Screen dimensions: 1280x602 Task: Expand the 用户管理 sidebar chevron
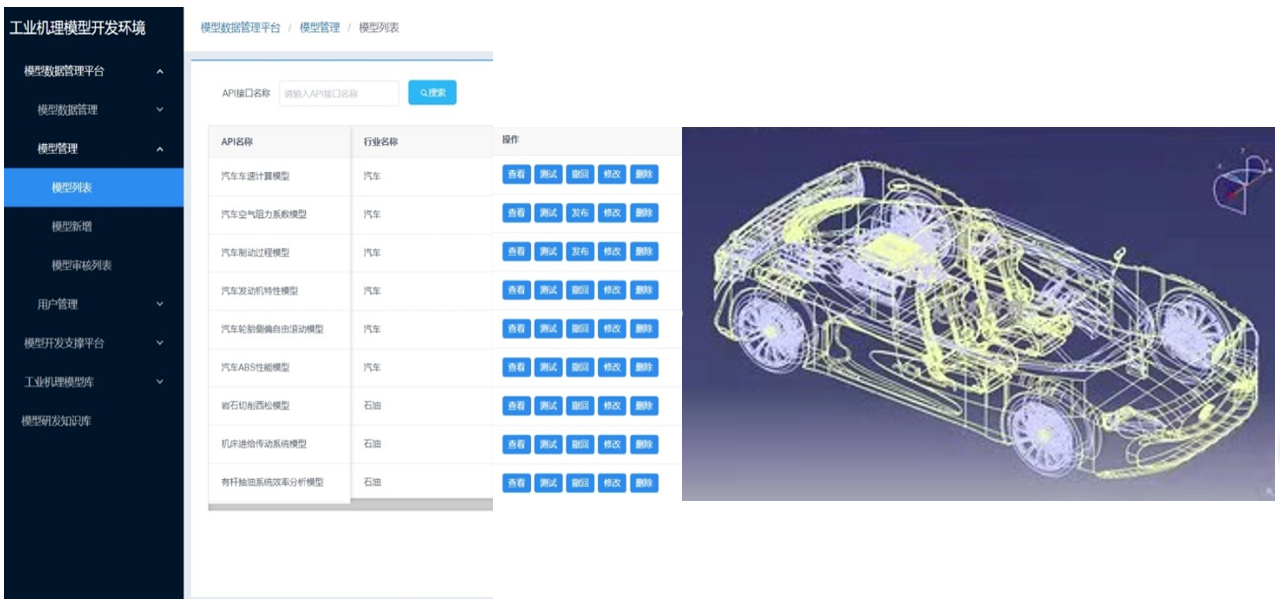(160, 304)
